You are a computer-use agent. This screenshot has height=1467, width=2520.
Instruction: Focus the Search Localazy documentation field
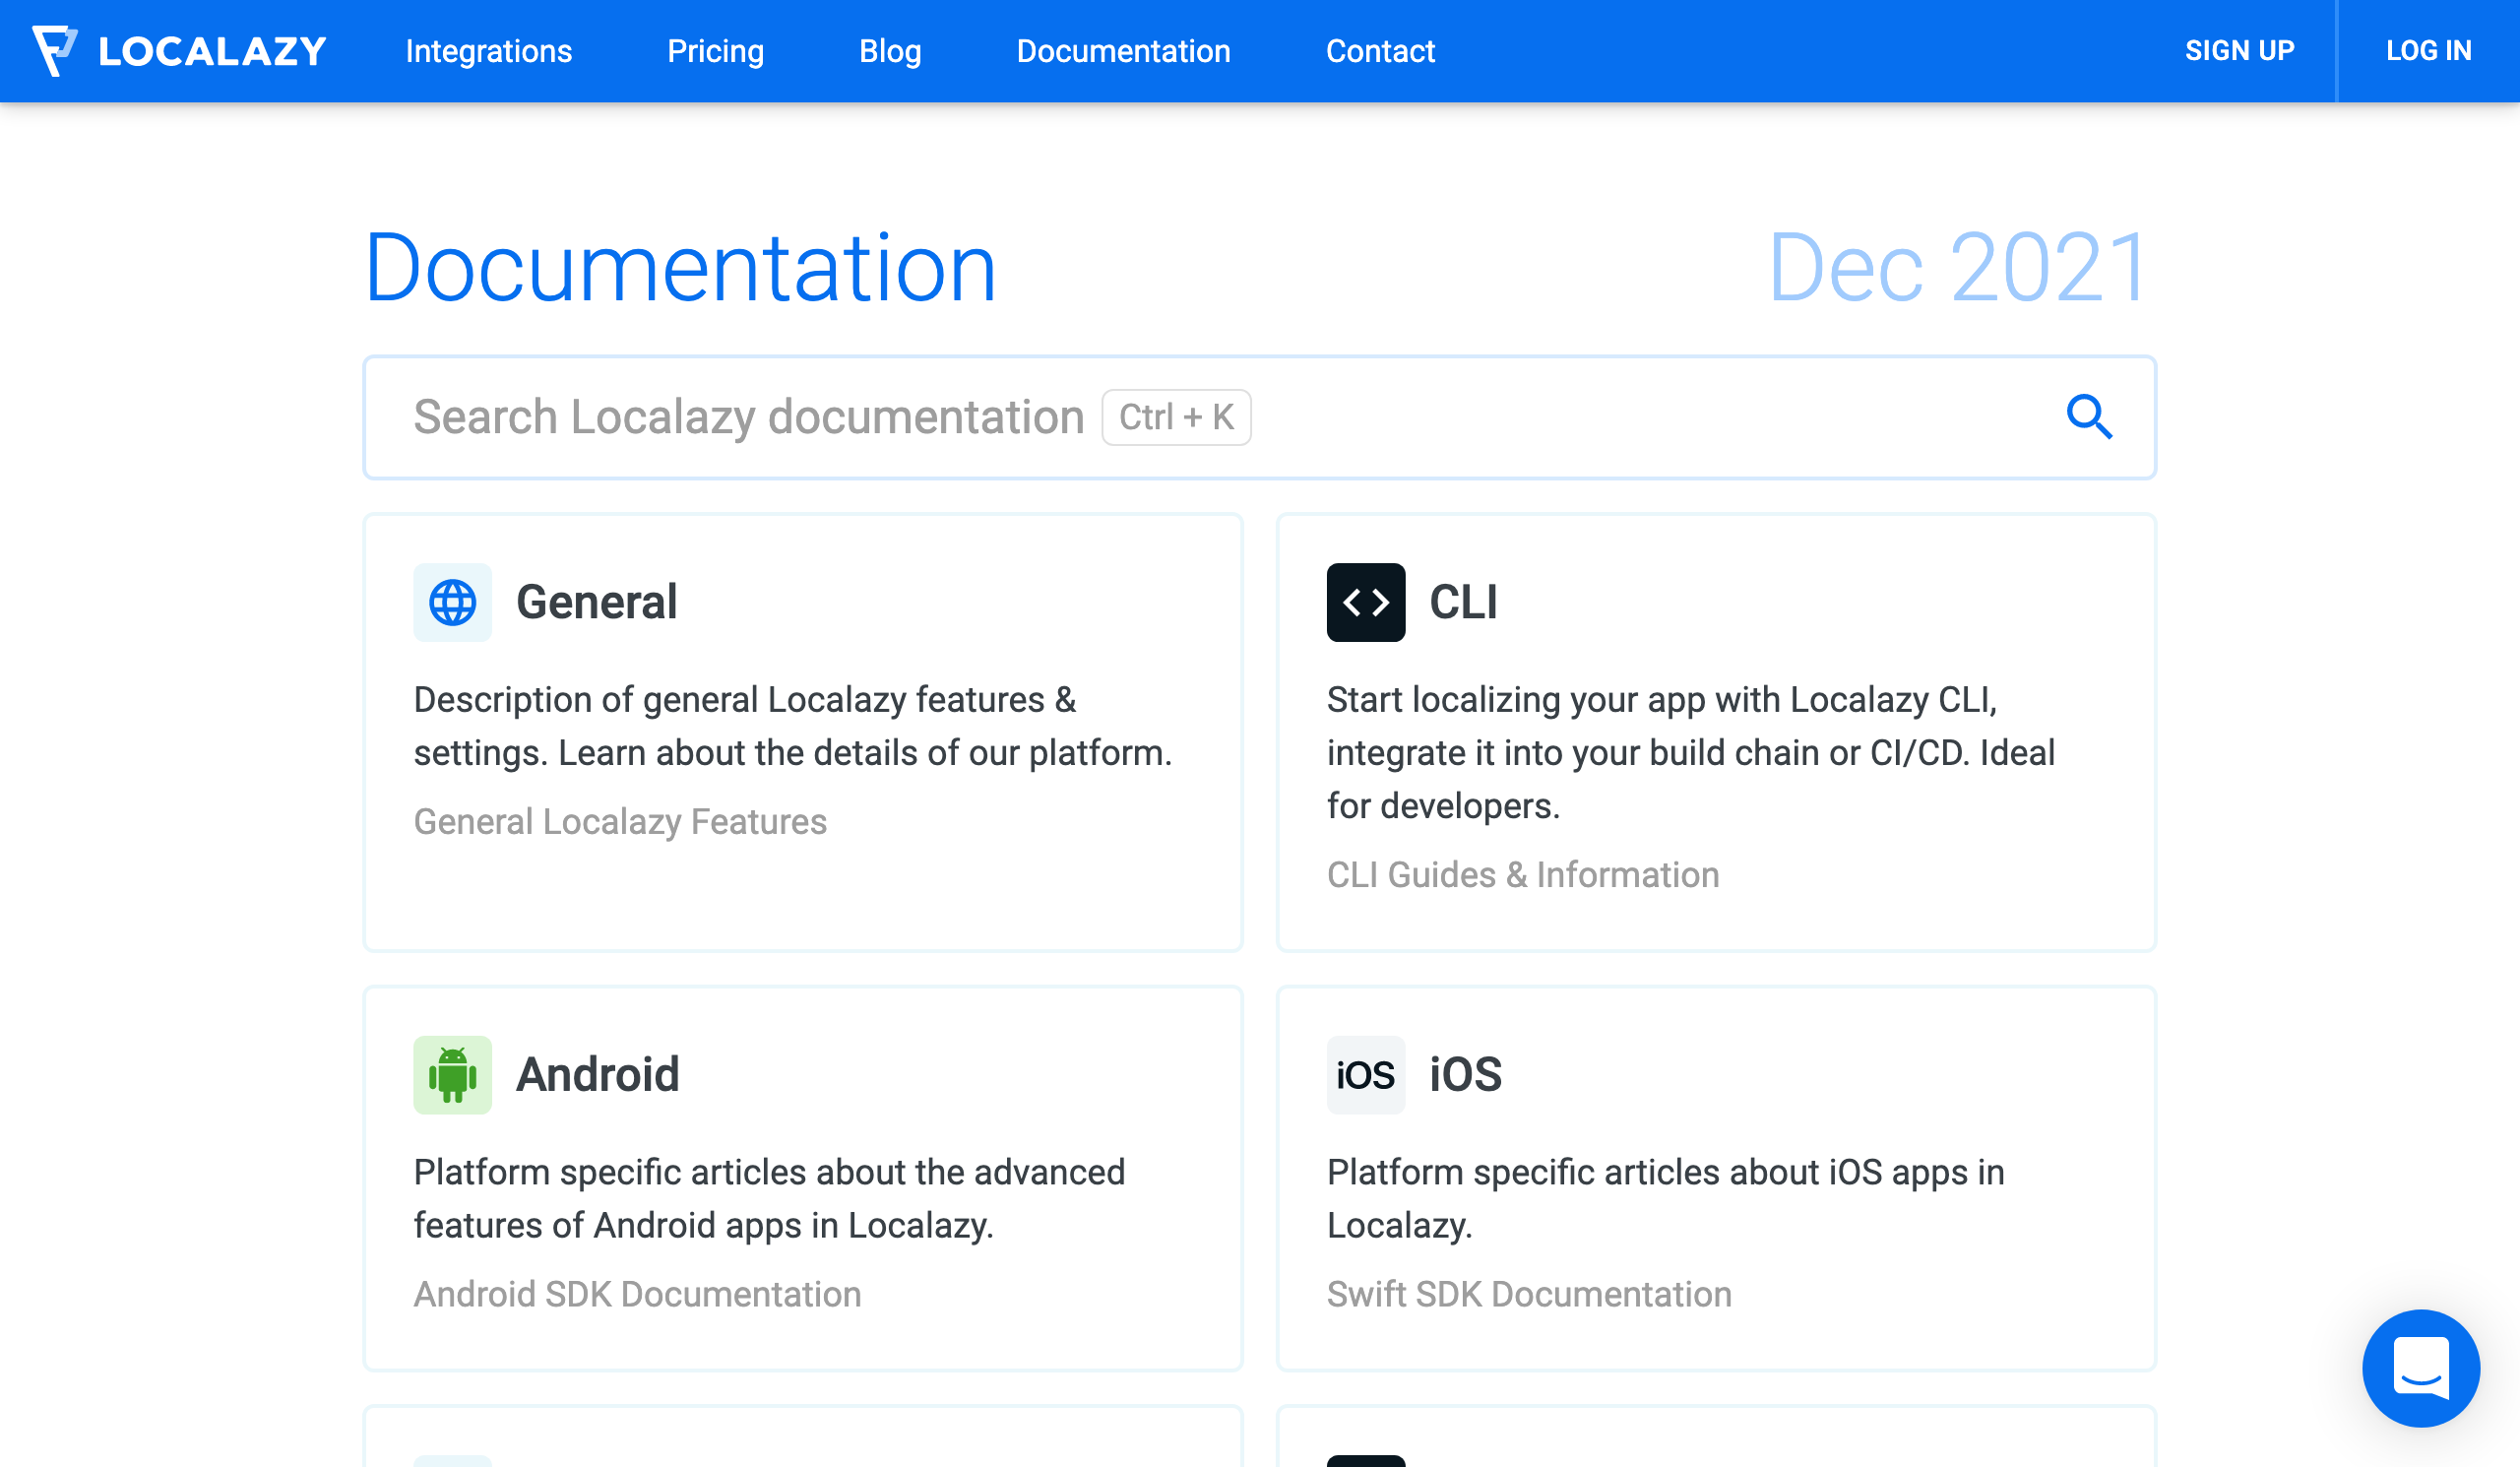coord(1259,417)
